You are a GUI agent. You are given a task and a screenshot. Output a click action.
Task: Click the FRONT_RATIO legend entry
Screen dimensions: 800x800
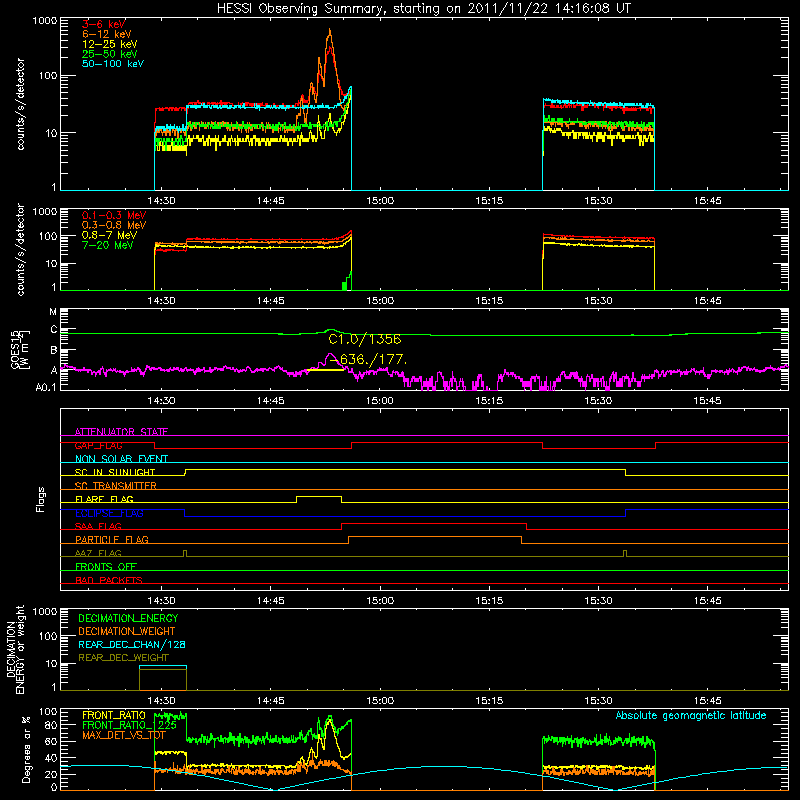tap(114, 715)
